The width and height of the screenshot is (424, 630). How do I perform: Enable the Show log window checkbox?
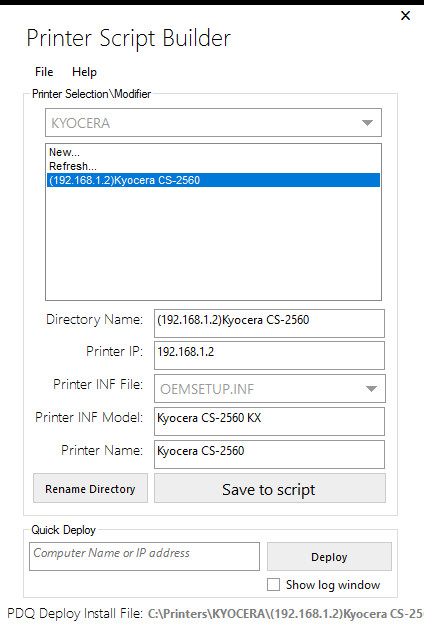pyautogui.click(x=273, y=585)
